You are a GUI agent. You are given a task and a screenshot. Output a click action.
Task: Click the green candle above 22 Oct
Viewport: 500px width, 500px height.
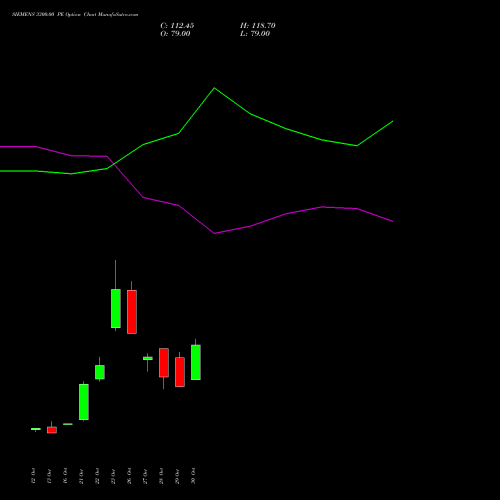[x=100, y=372]
